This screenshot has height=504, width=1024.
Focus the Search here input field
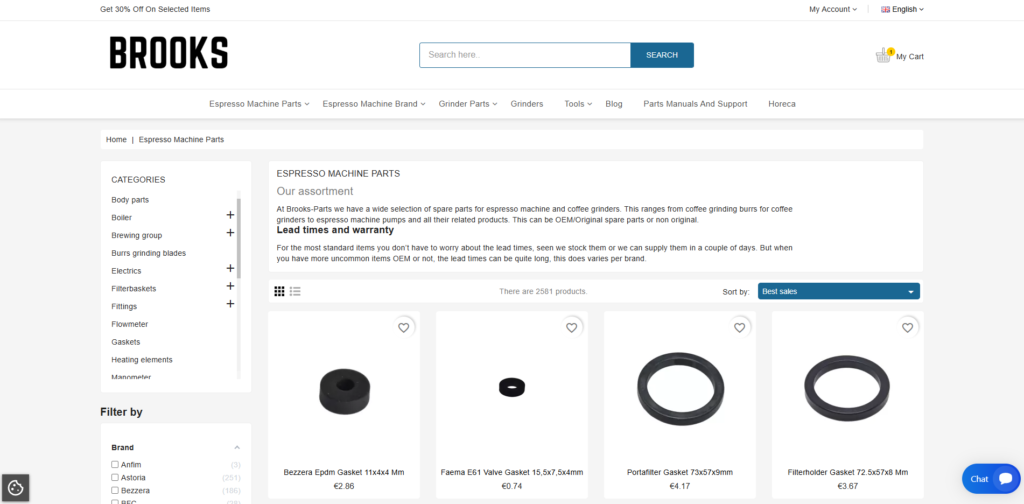click(525, 55)
